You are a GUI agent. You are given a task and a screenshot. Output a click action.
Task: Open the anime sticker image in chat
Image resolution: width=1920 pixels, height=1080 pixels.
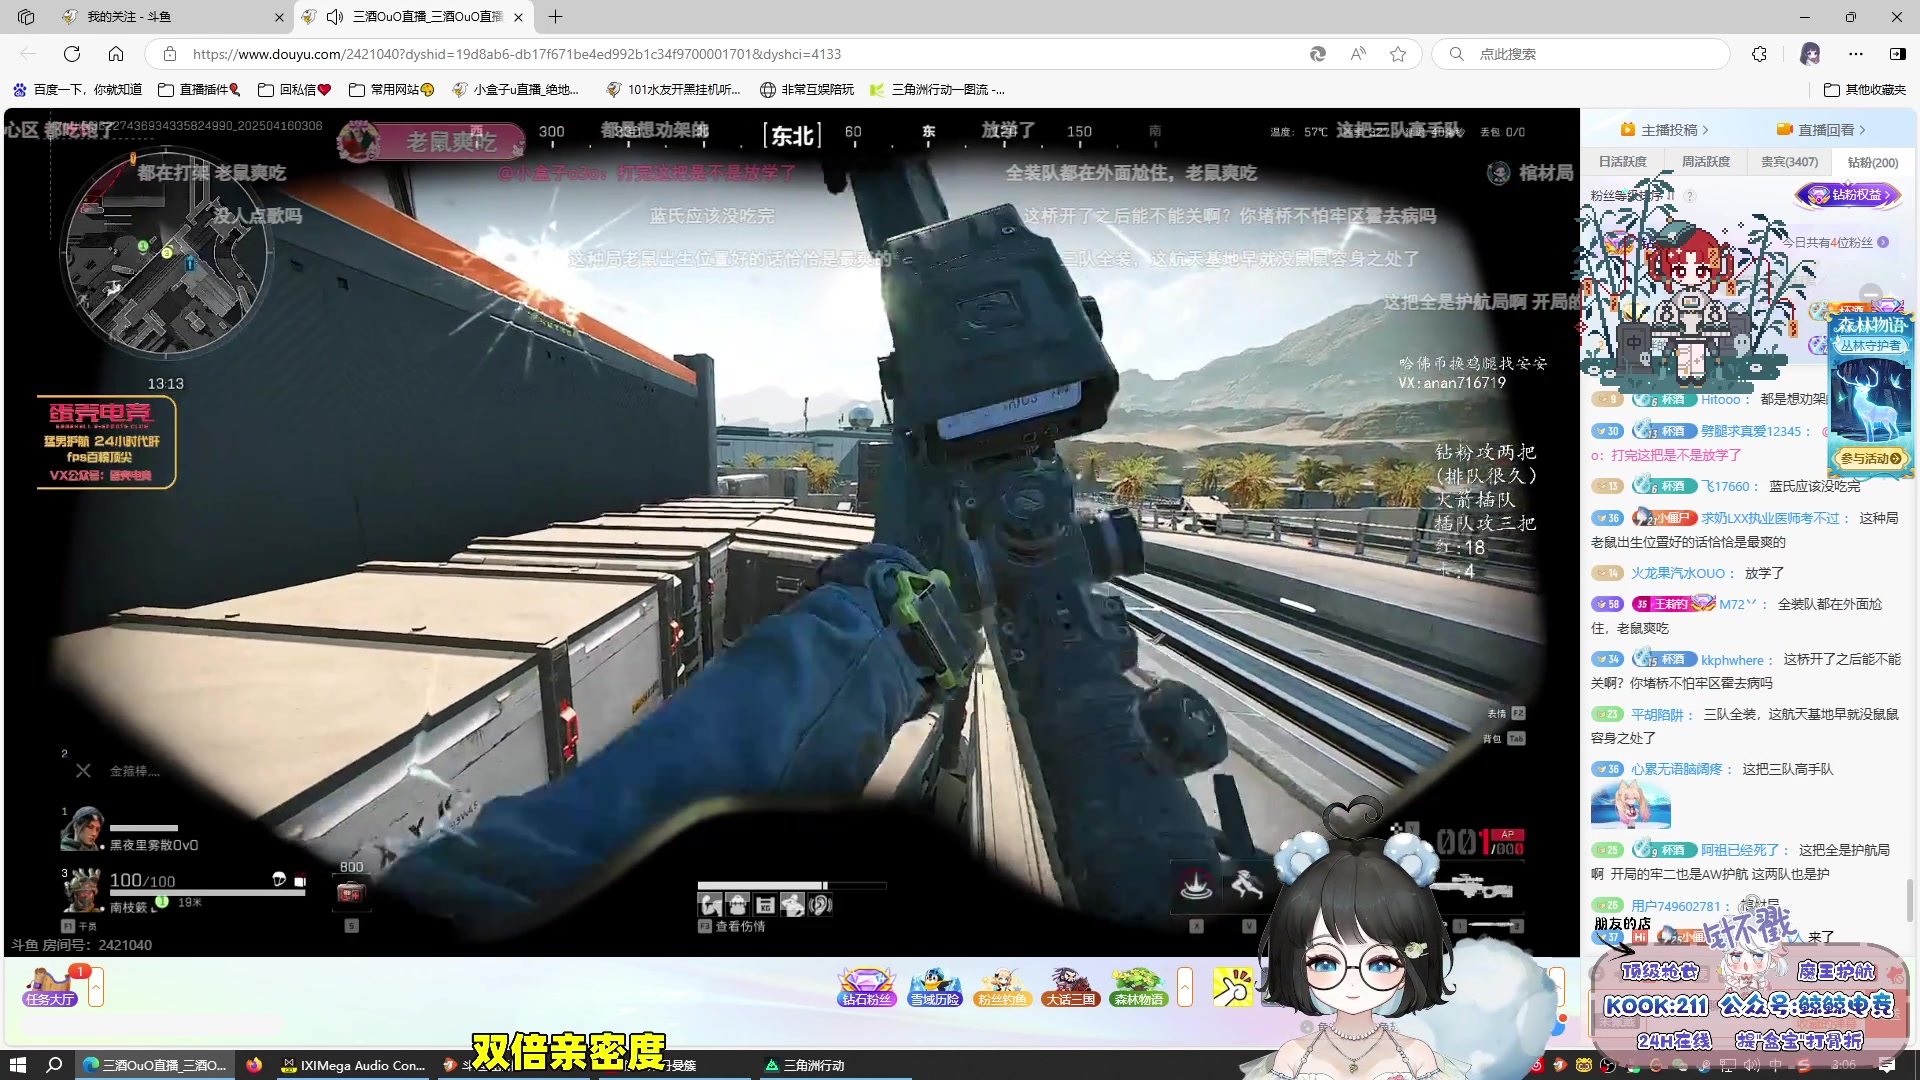[x=1631, y=806]
